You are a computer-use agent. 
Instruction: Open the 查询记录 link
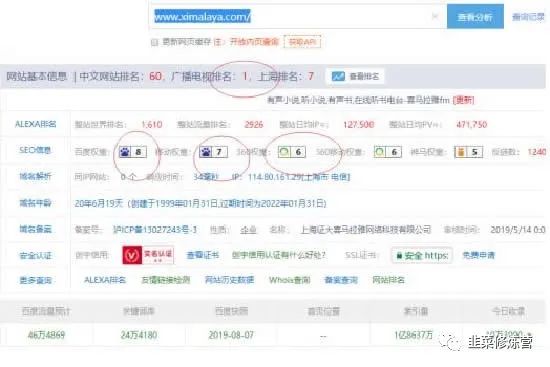coord(528,16)
